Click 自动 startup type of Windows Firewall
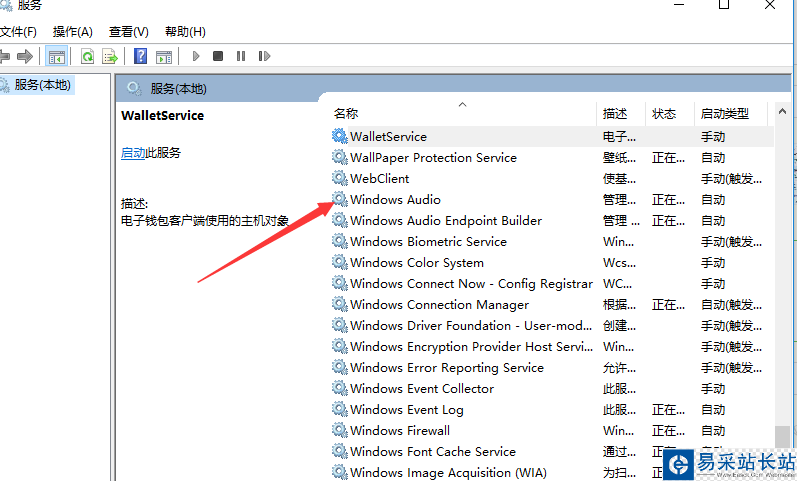Viewport: 797px width, 481px height. (713, 431)
